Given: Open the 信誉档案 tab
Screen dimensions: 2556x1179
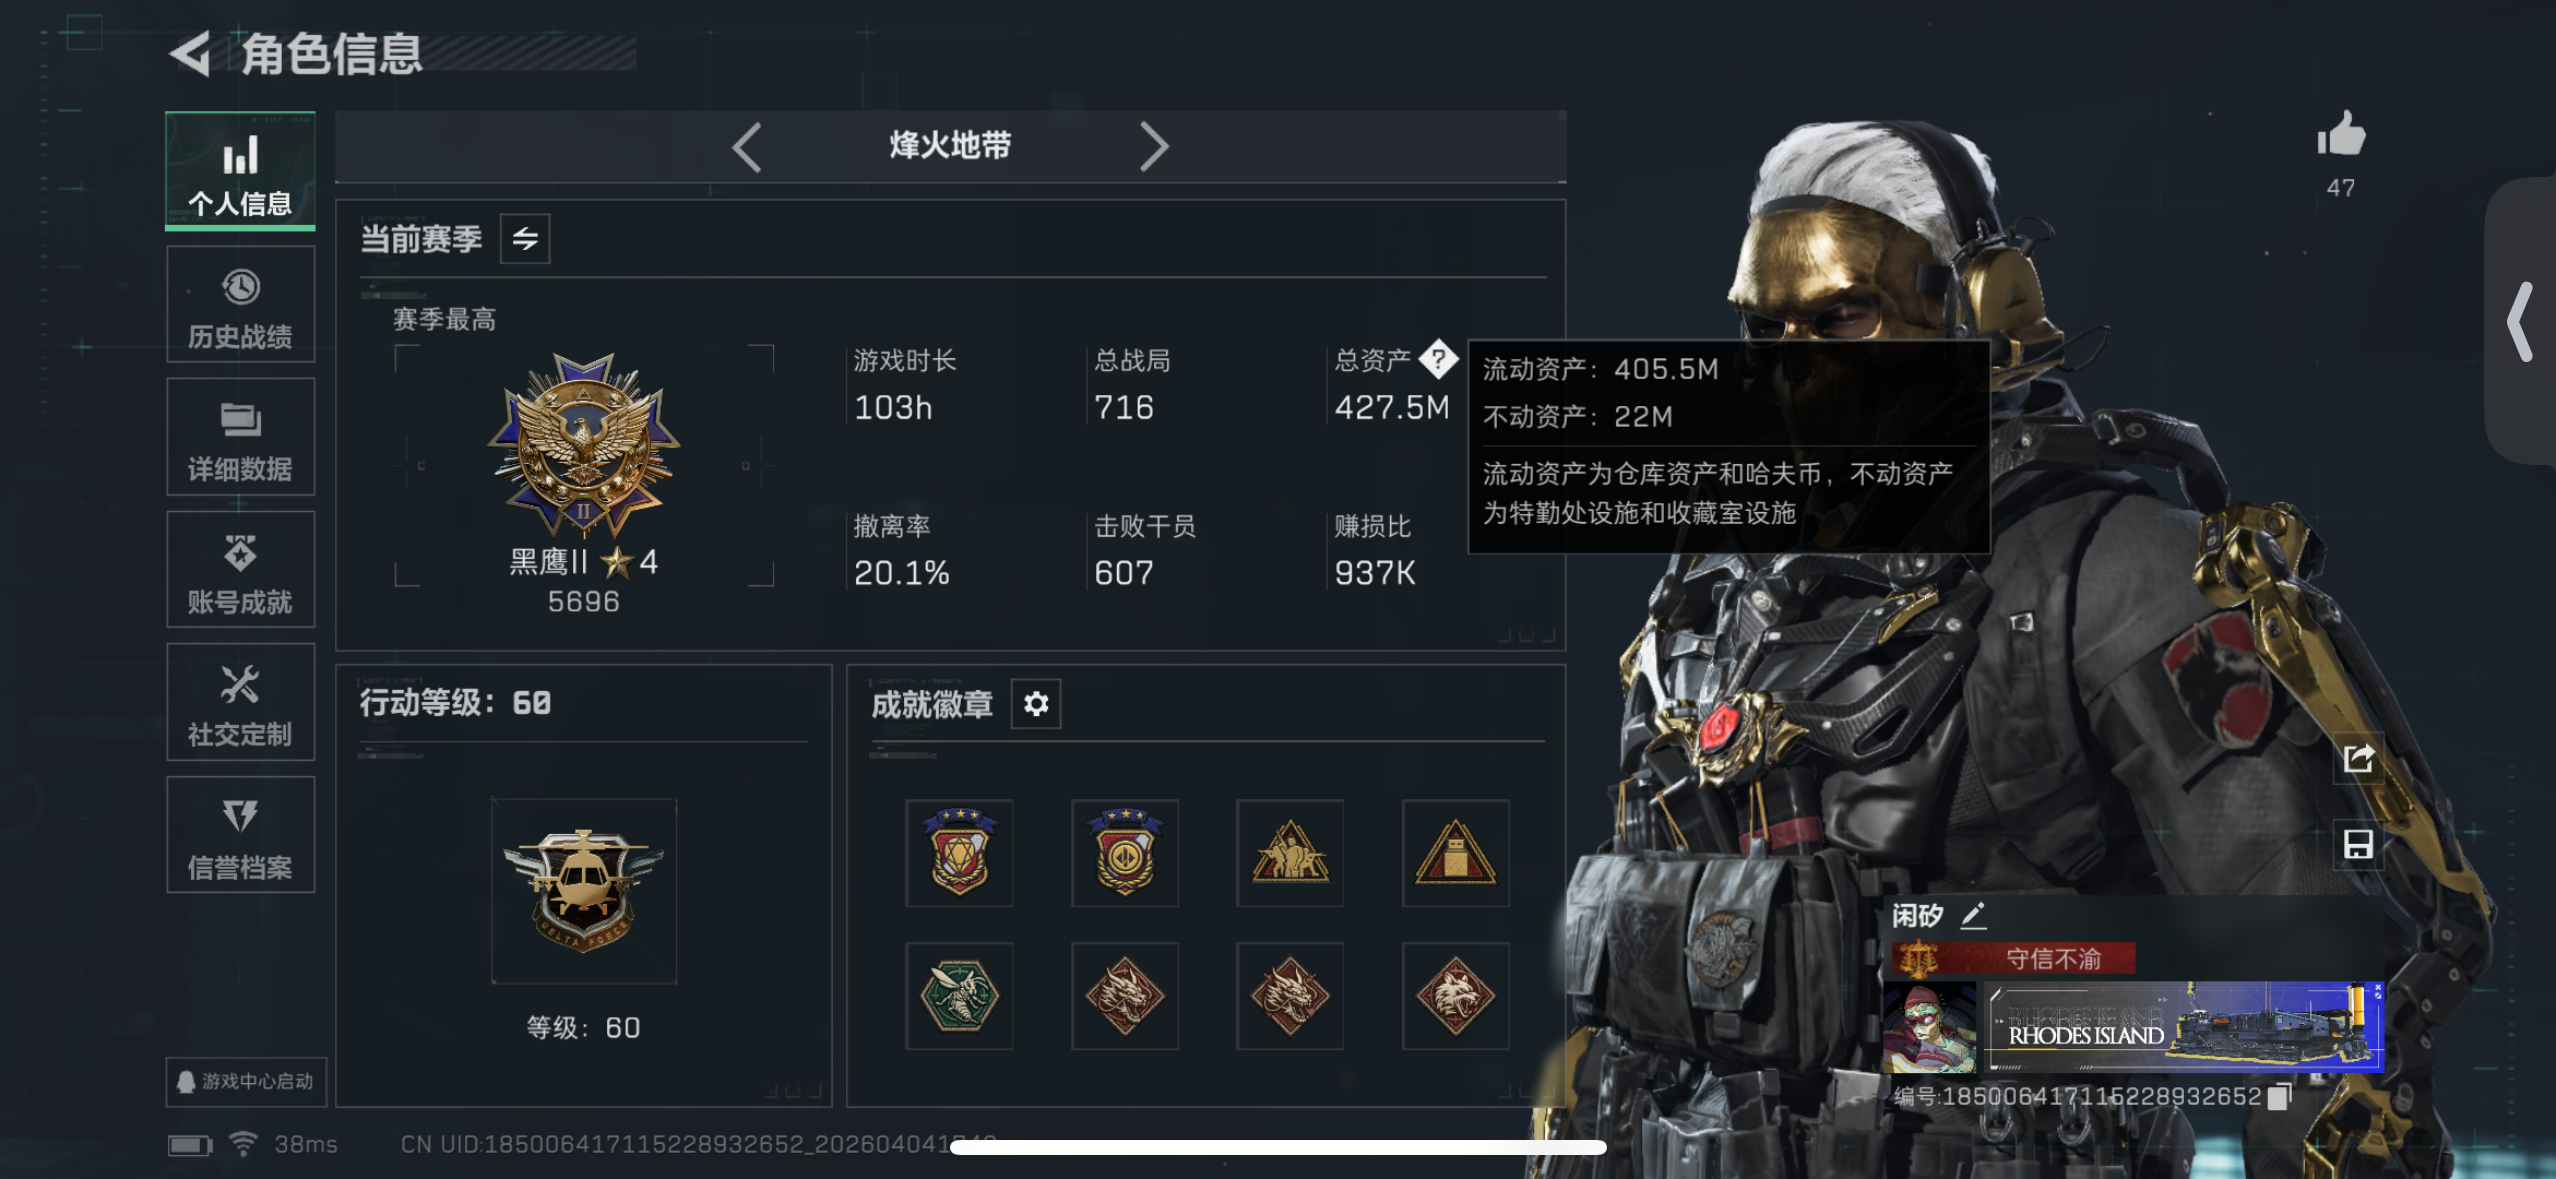Looking at the screenshot, I should click(241, 835).
